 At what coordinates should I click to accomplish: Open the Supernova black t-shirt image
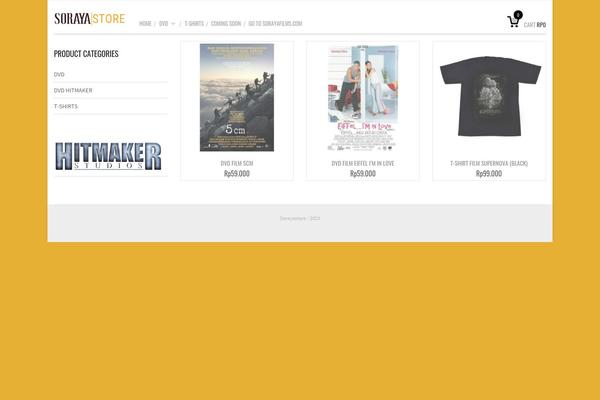click(x=490, y=96)
